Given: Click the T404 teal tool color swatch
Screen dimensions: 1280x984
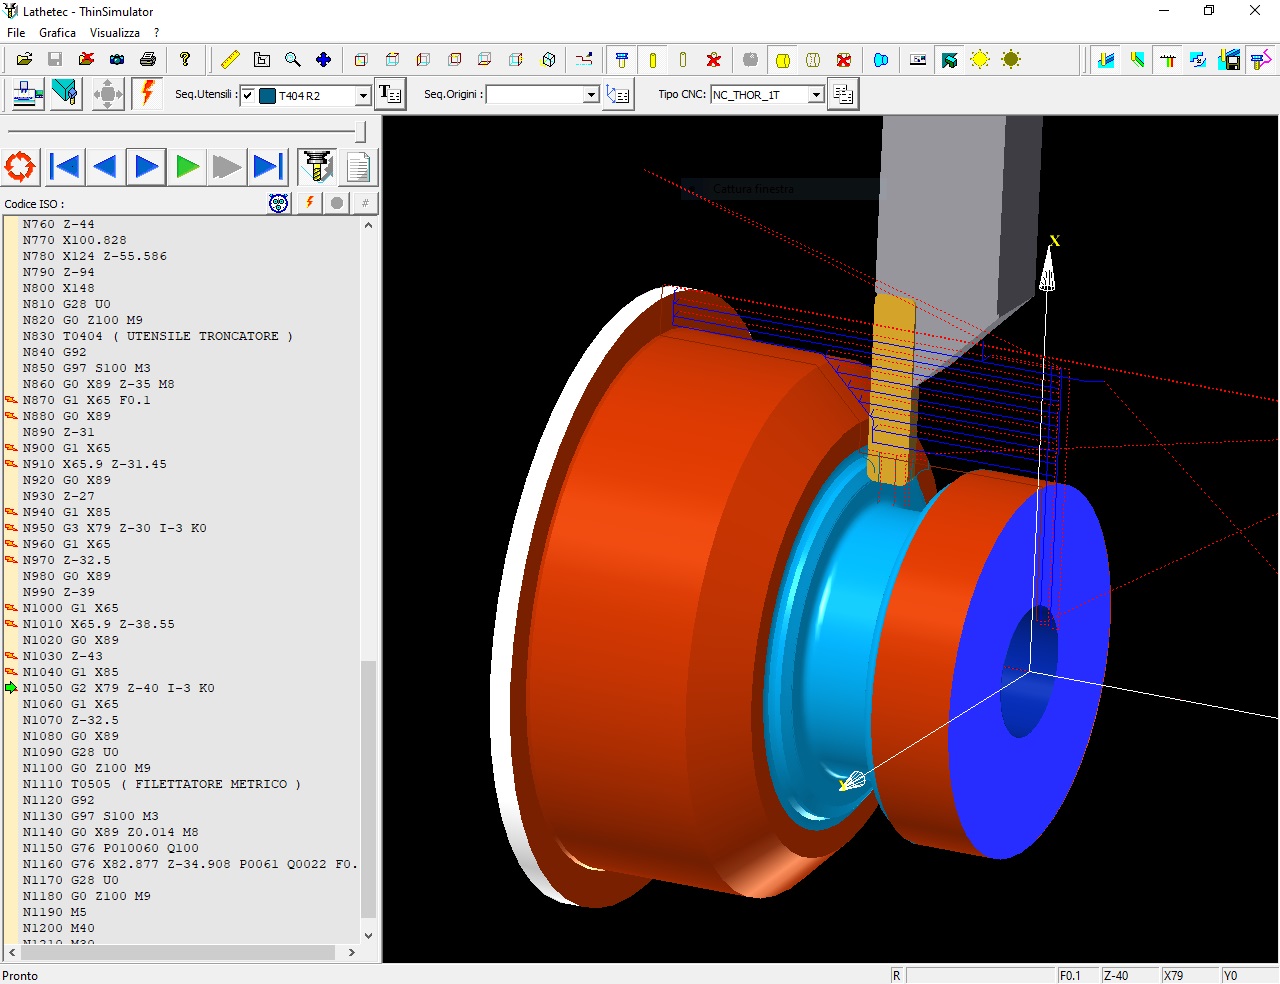Looking at the screenshot, I should pyautogui.click(x=267, y=96).
